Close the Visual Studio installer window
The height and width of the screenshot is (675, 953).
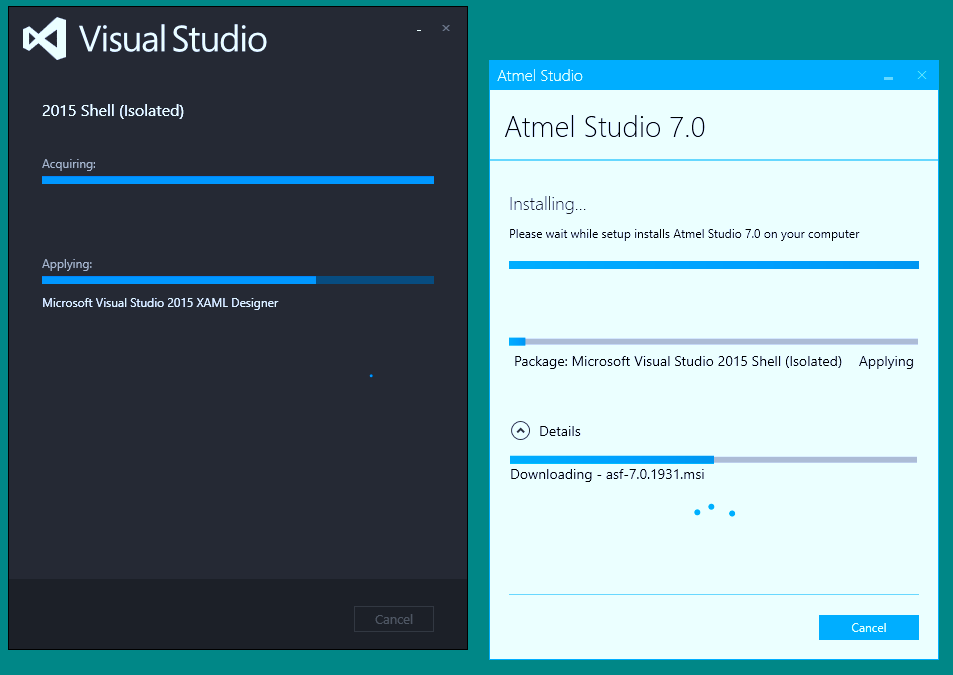(446, 29)
